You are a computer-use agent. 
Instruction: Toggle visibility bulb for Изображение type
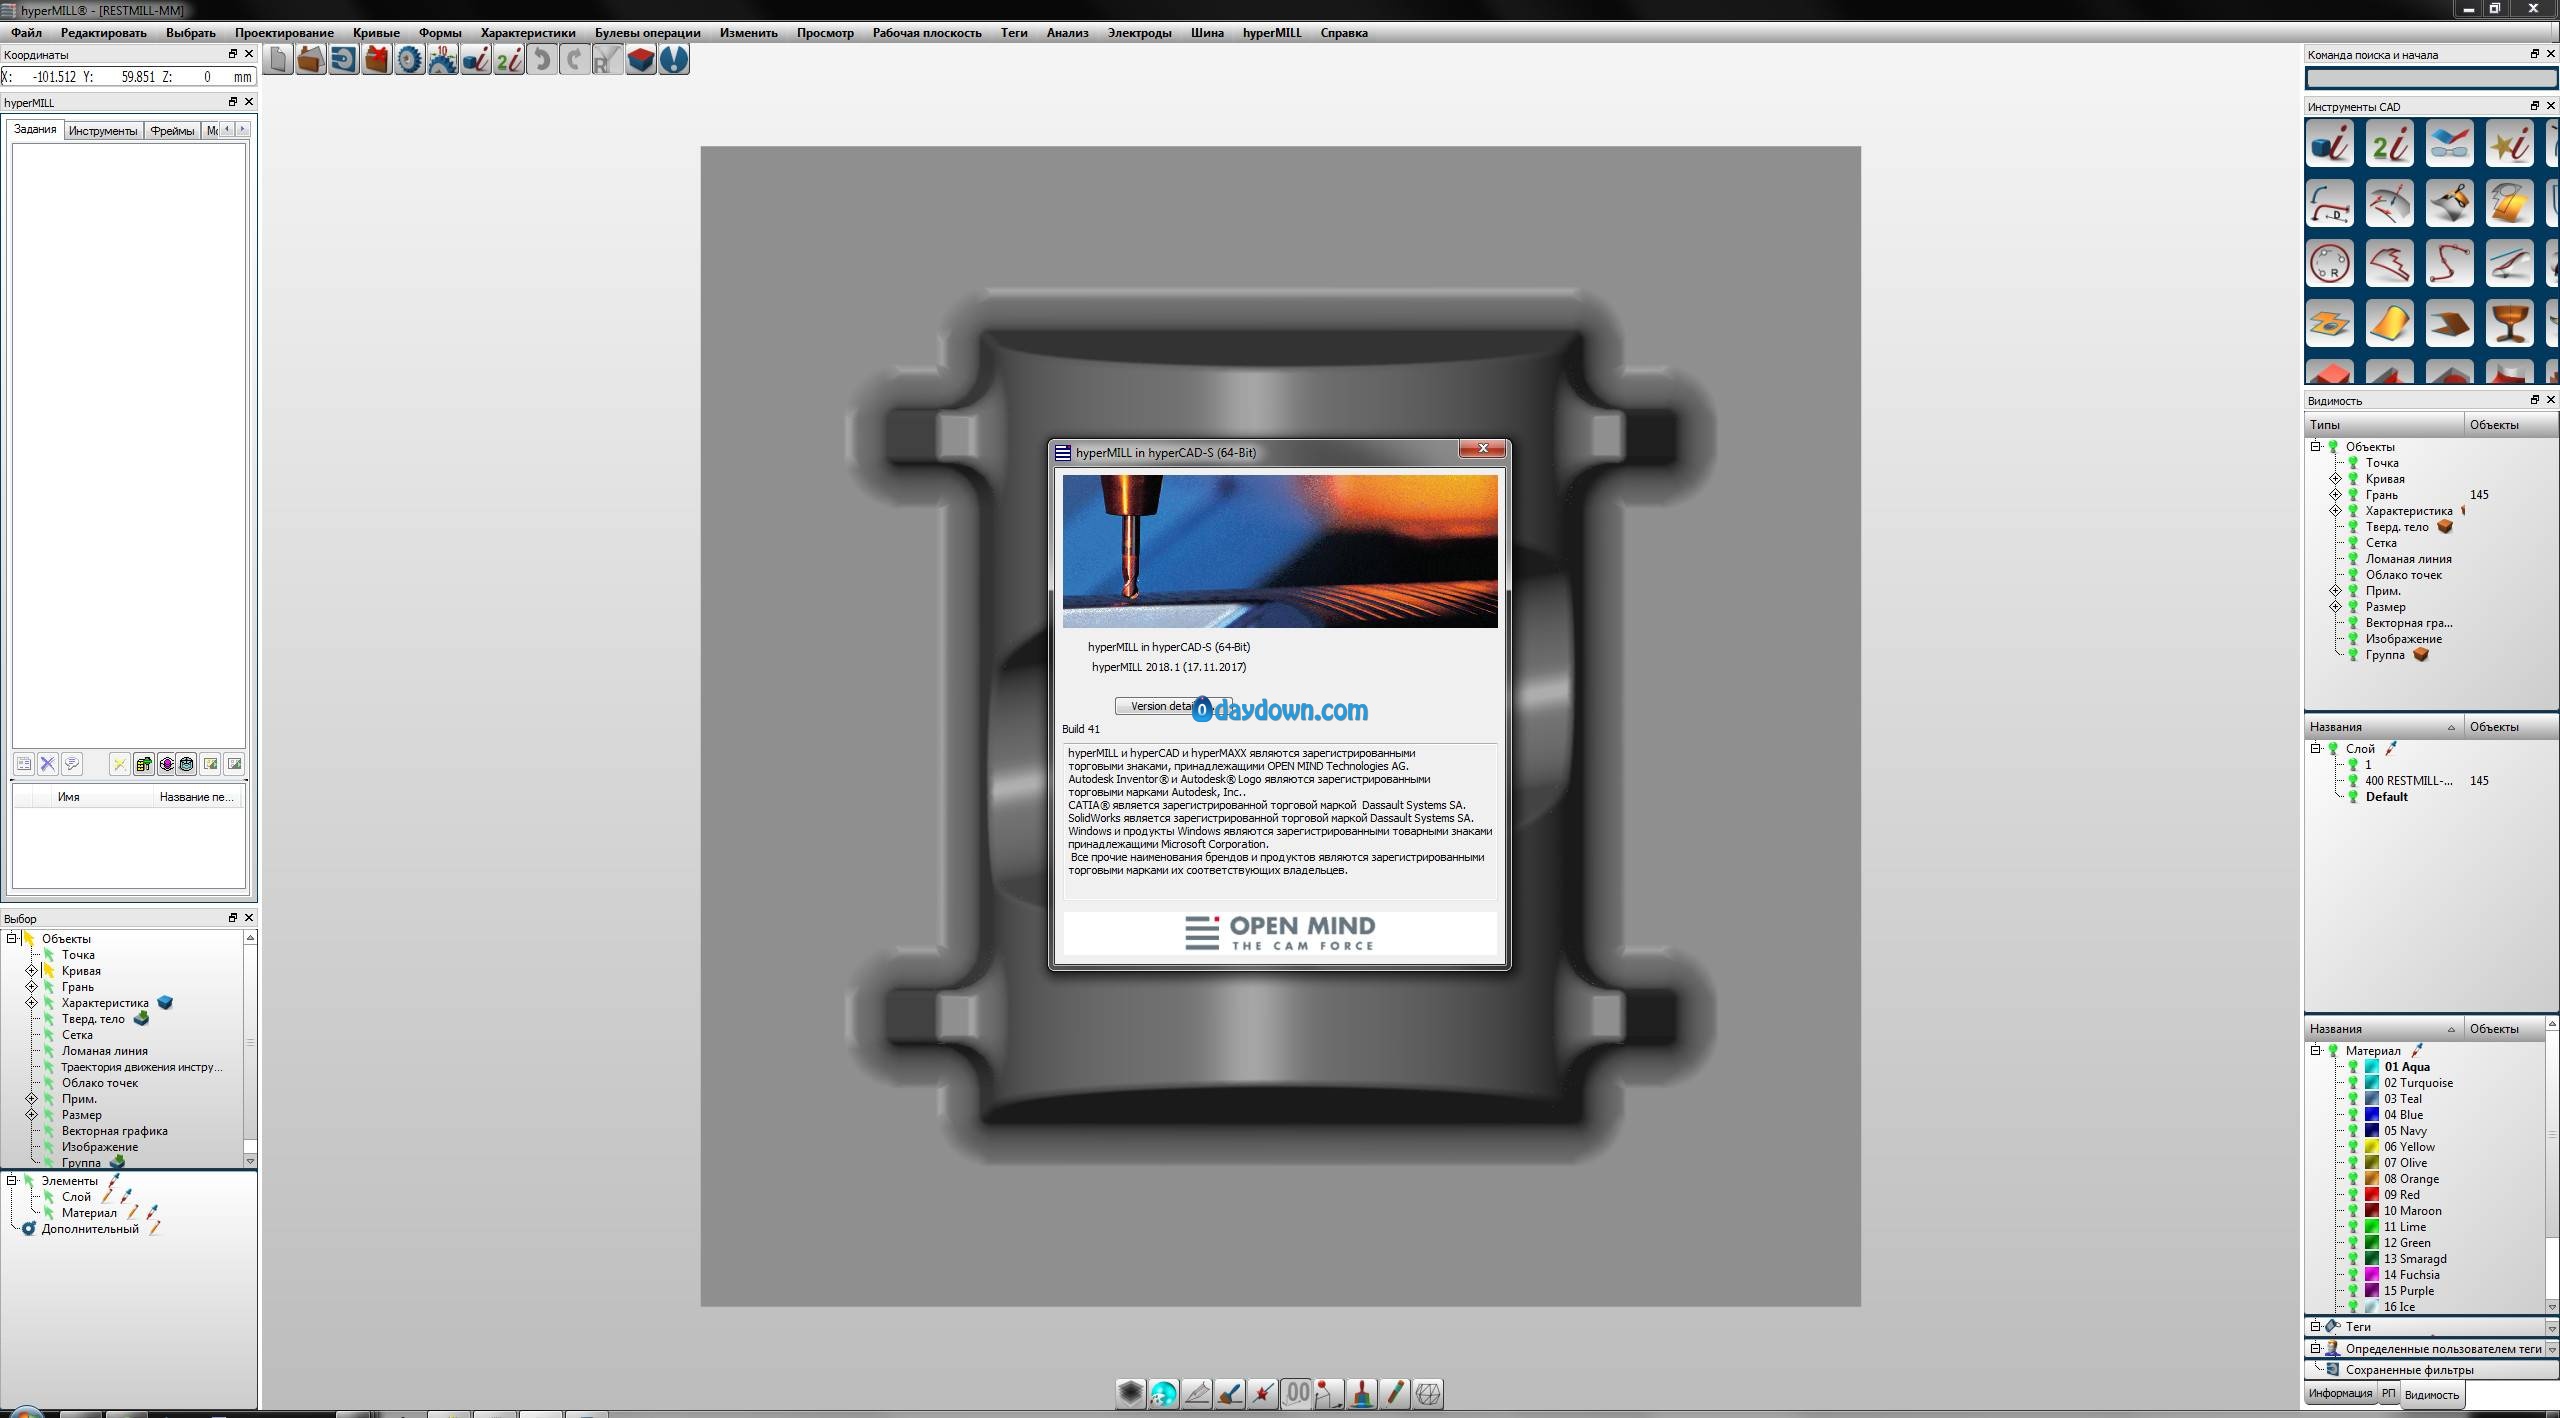tap(2353, 639)
